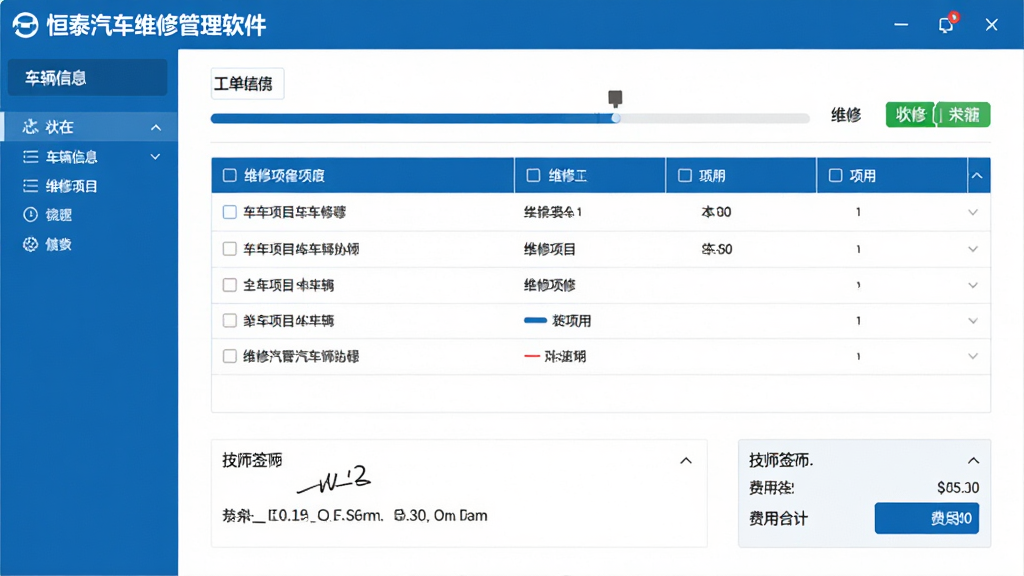Expand the 全车项目 row chevron
Screen dimensions: 1024x576
coord(973,285)
